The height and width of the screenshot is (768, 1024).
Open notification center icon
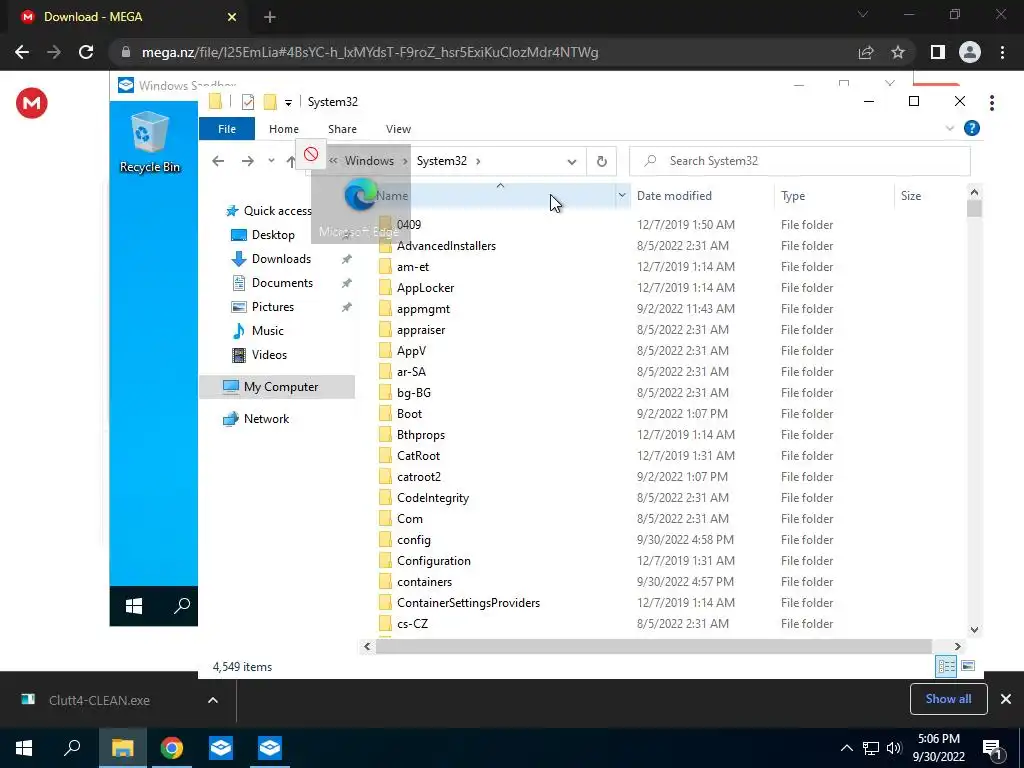[991, 748]
